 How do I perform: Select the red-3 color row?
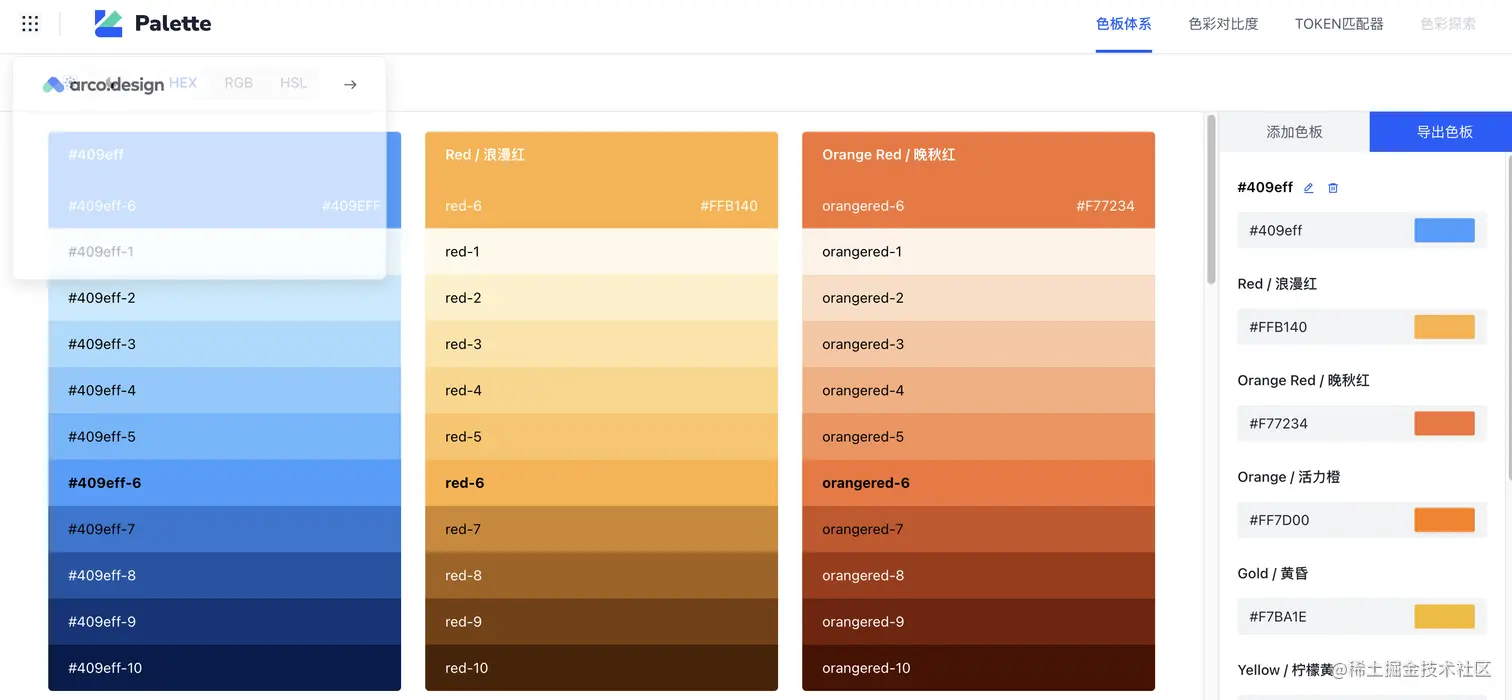click(x=601, y=344)
